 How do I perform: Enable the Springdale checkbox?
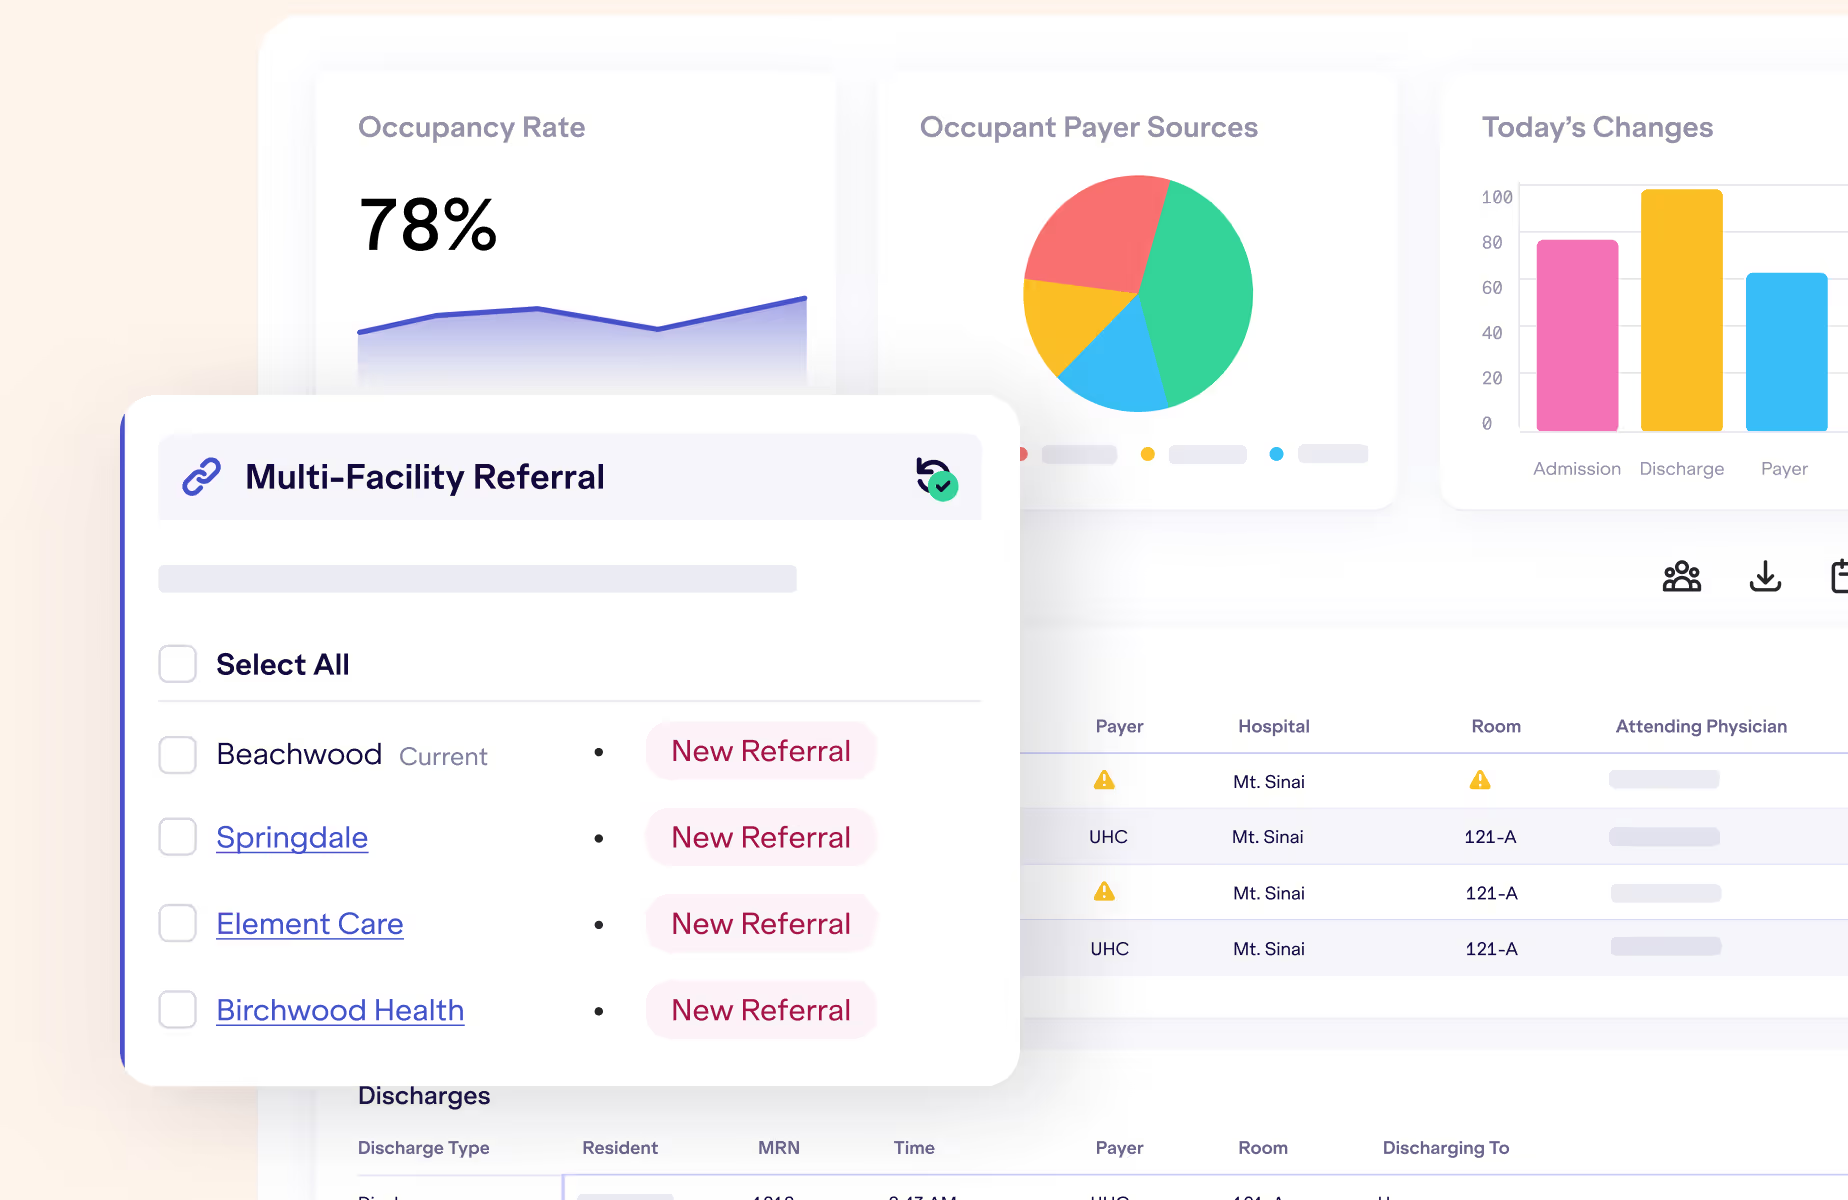pyautogui.click(x=178, y=837)
